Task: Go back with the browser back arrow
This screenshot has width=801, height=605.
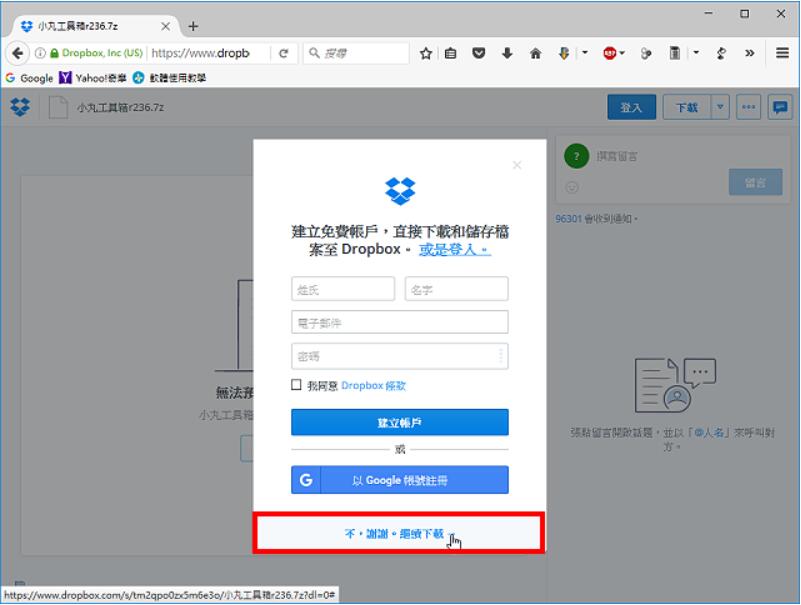Action: (17, 53)
